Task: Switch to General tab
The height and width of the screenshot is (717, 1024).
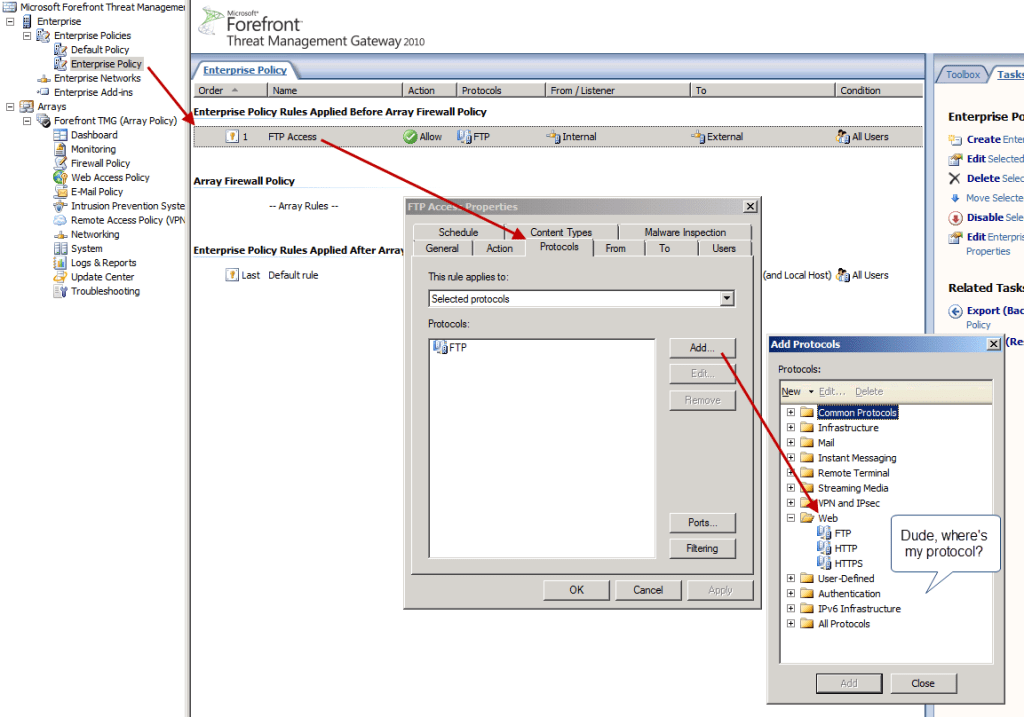Action: 442,249
